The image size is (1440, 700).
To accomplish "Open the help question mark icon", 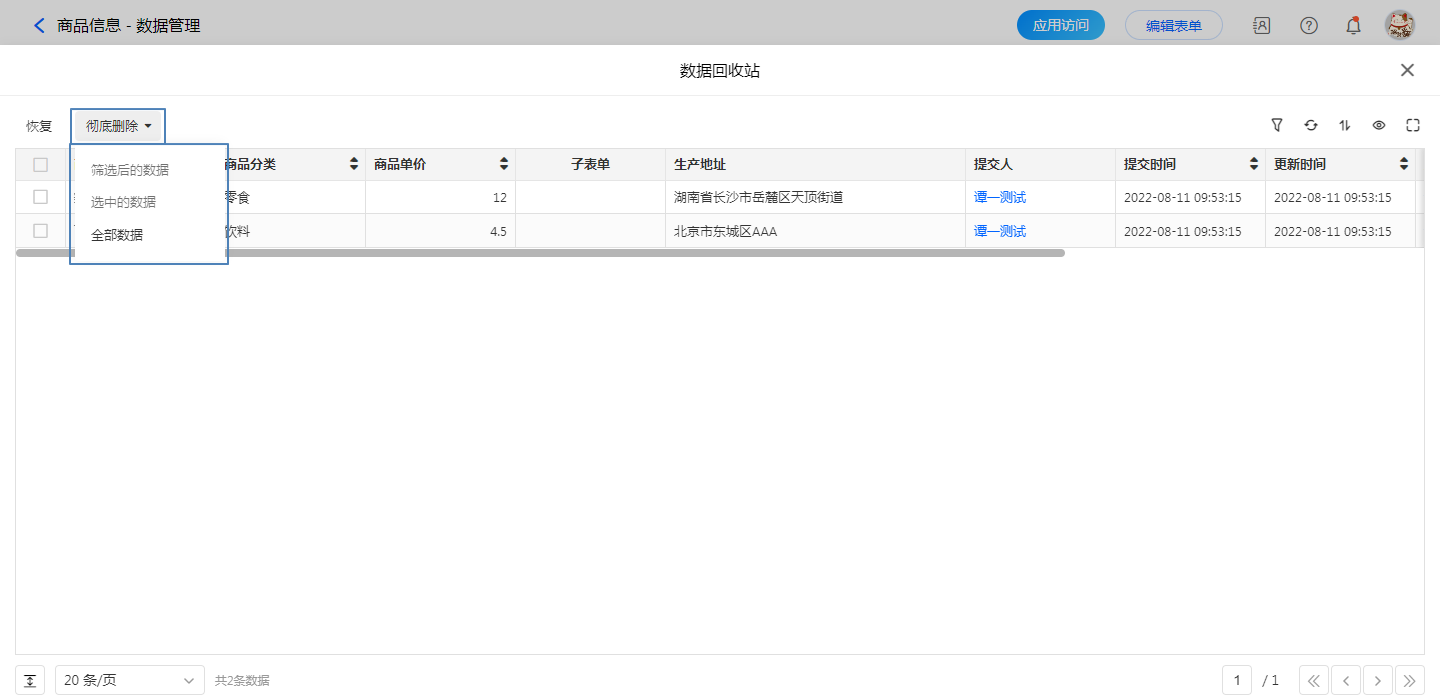I will tap(1308, 26).
